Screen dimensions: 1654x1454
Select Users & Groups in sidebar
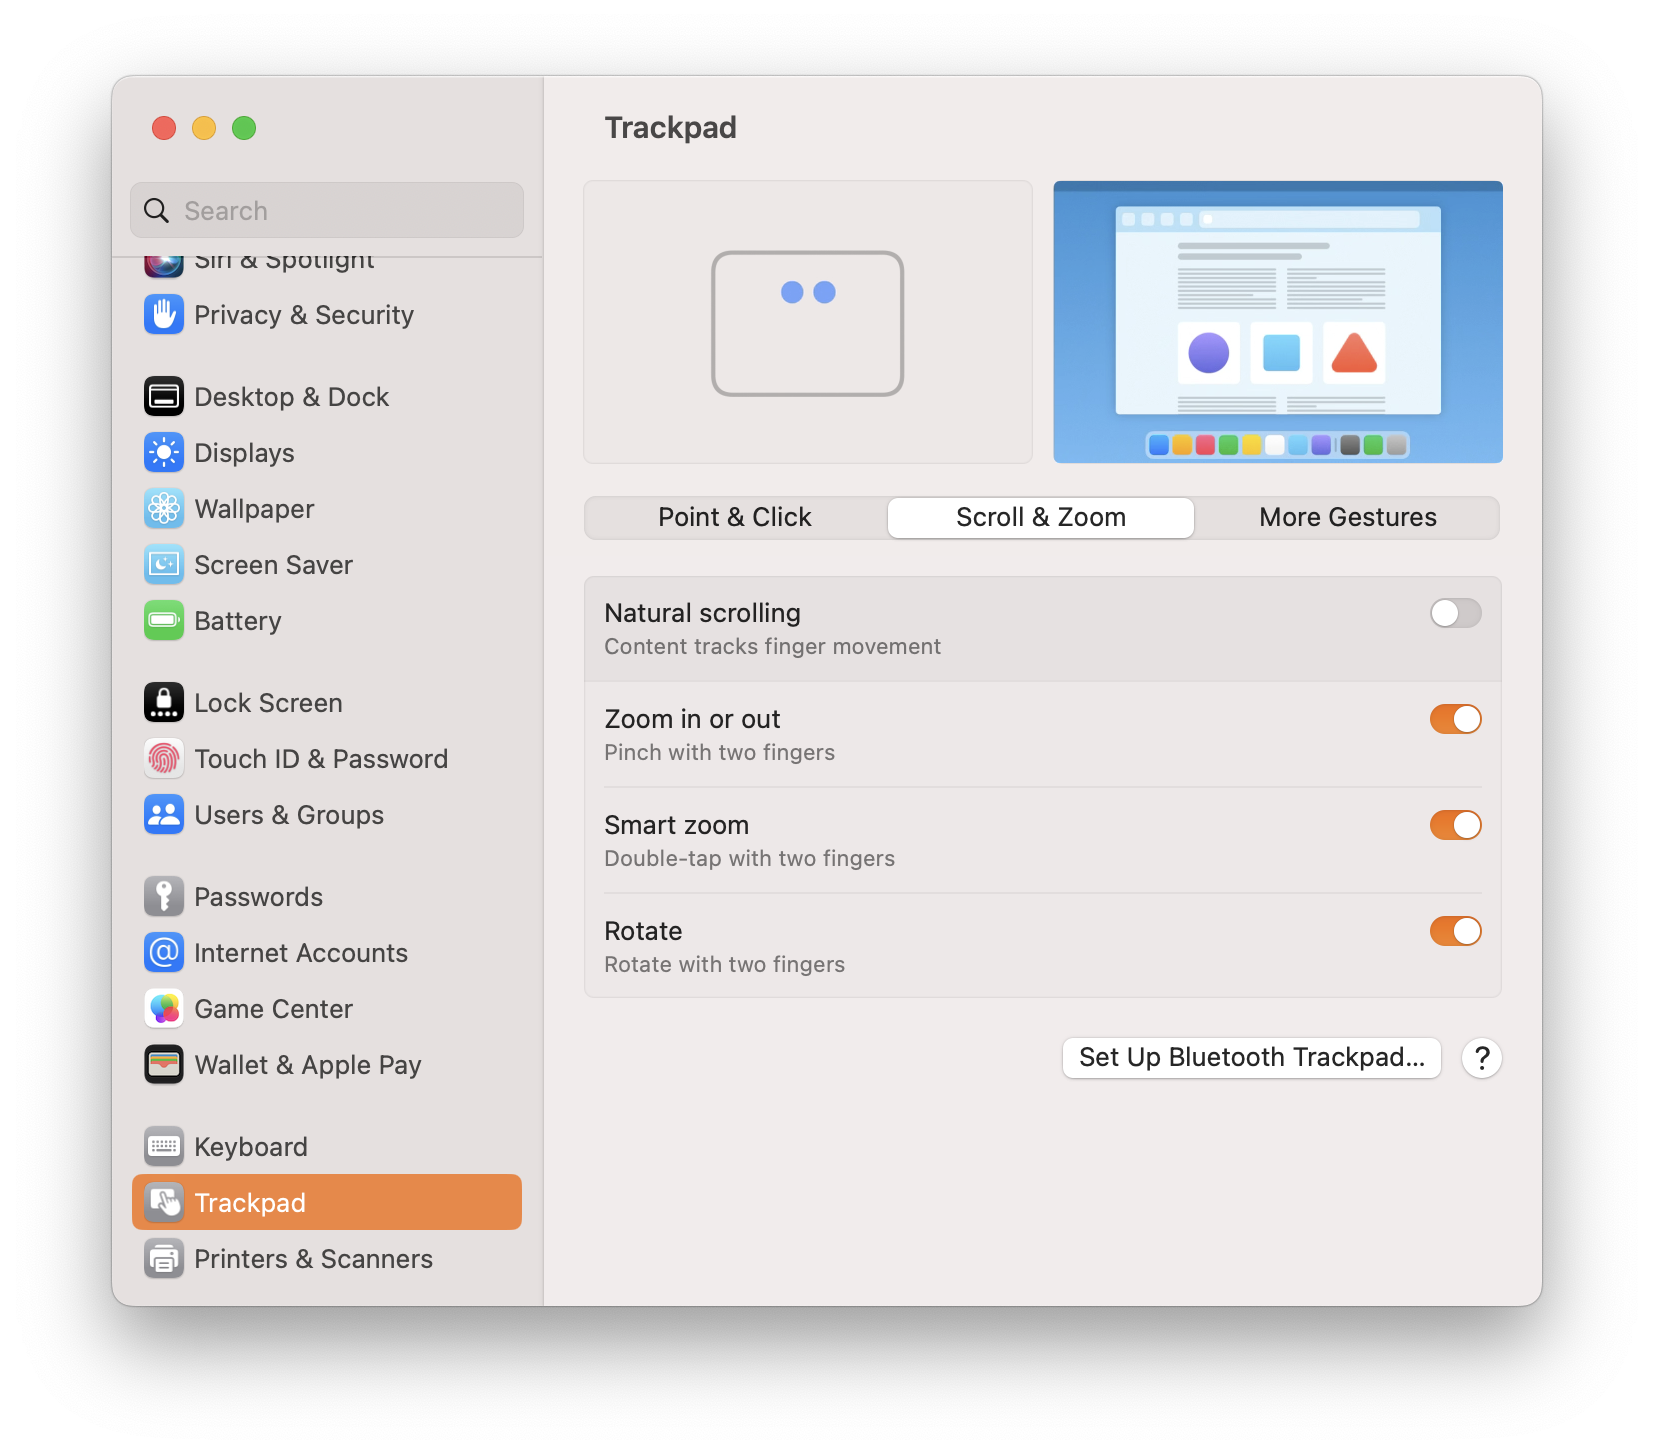288,814
